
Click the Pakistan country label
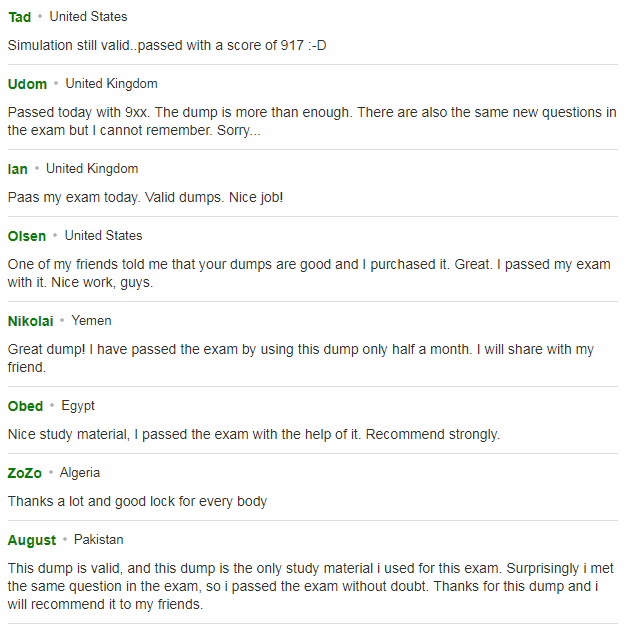[x=99, y=540]
